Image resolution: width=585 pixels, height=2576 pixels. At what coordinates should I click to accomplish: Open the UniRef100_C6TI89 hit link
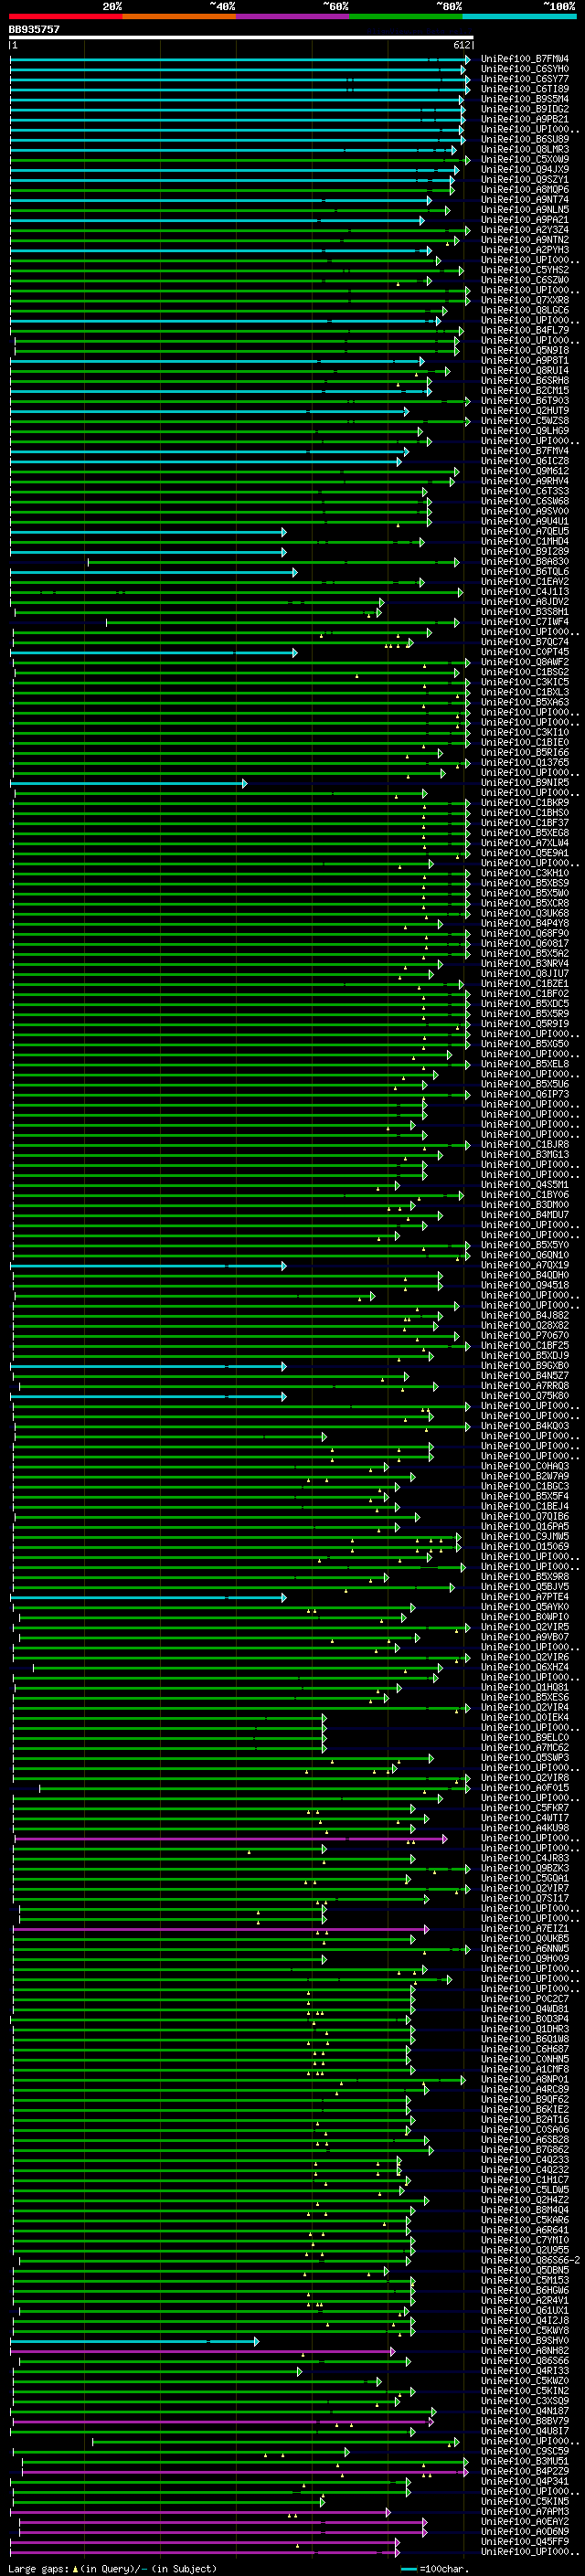[525, 89]
